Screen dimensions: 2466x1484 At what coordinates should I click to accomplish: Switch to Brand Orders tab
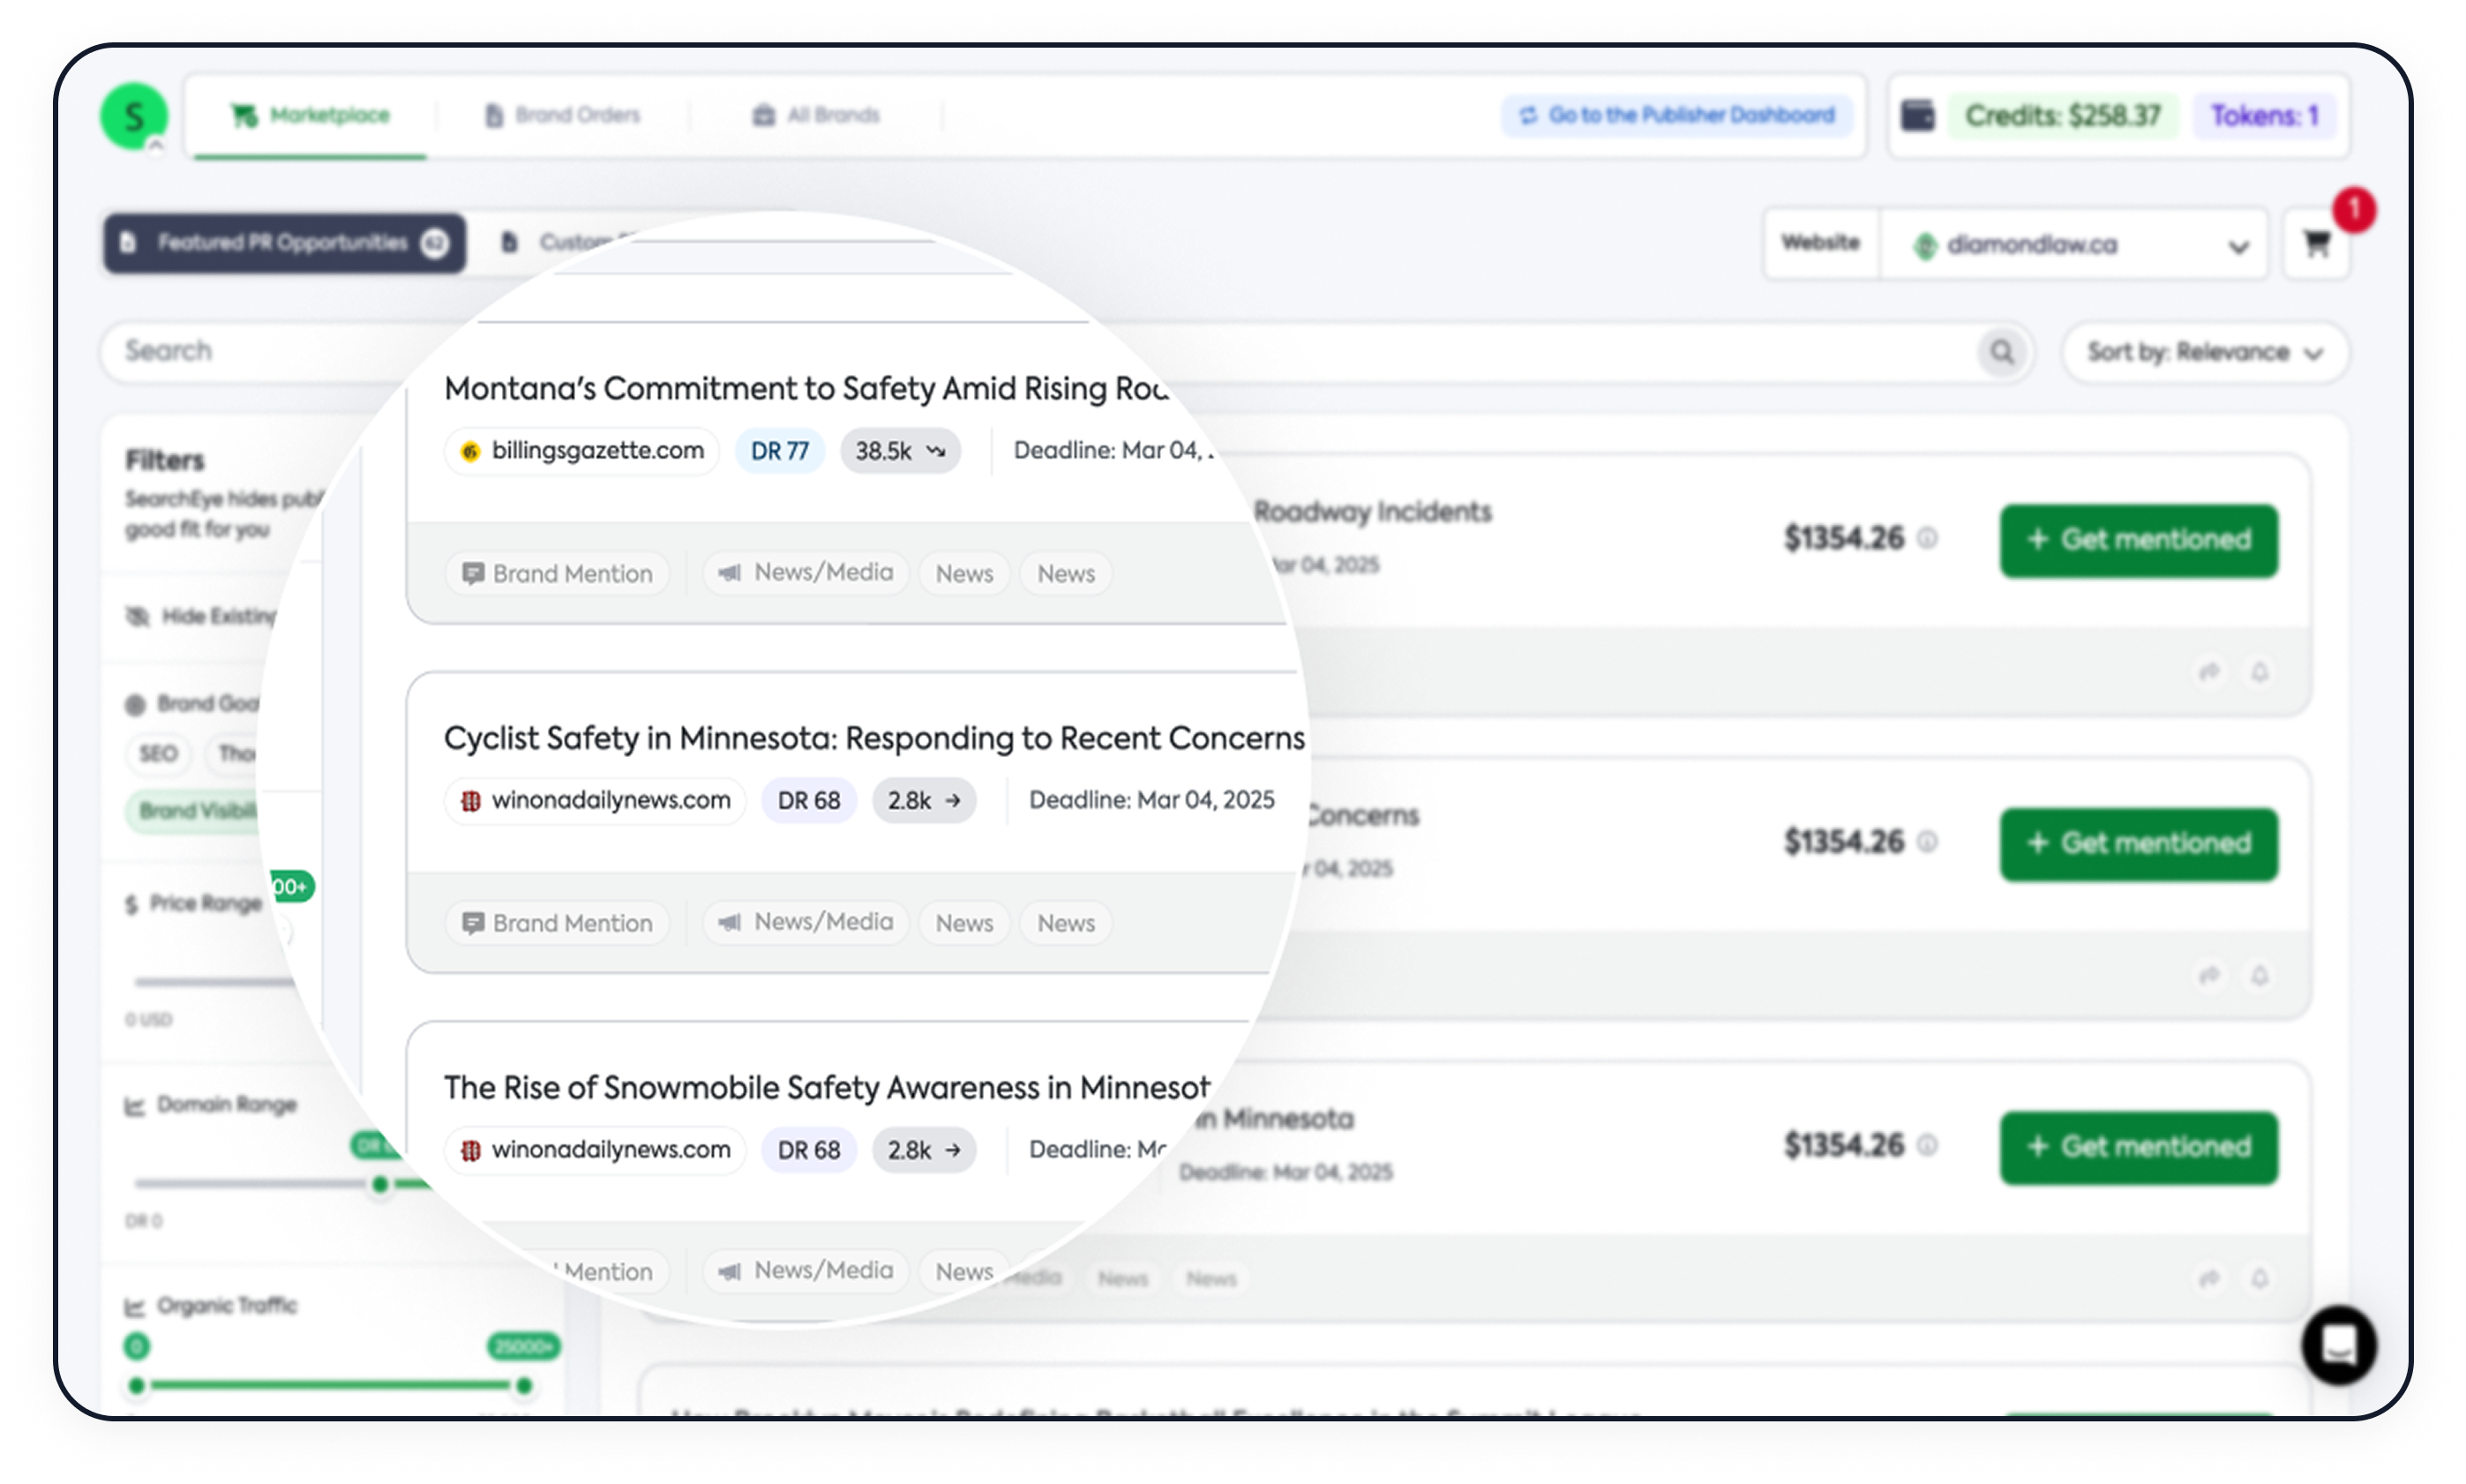tap(563, 115)
